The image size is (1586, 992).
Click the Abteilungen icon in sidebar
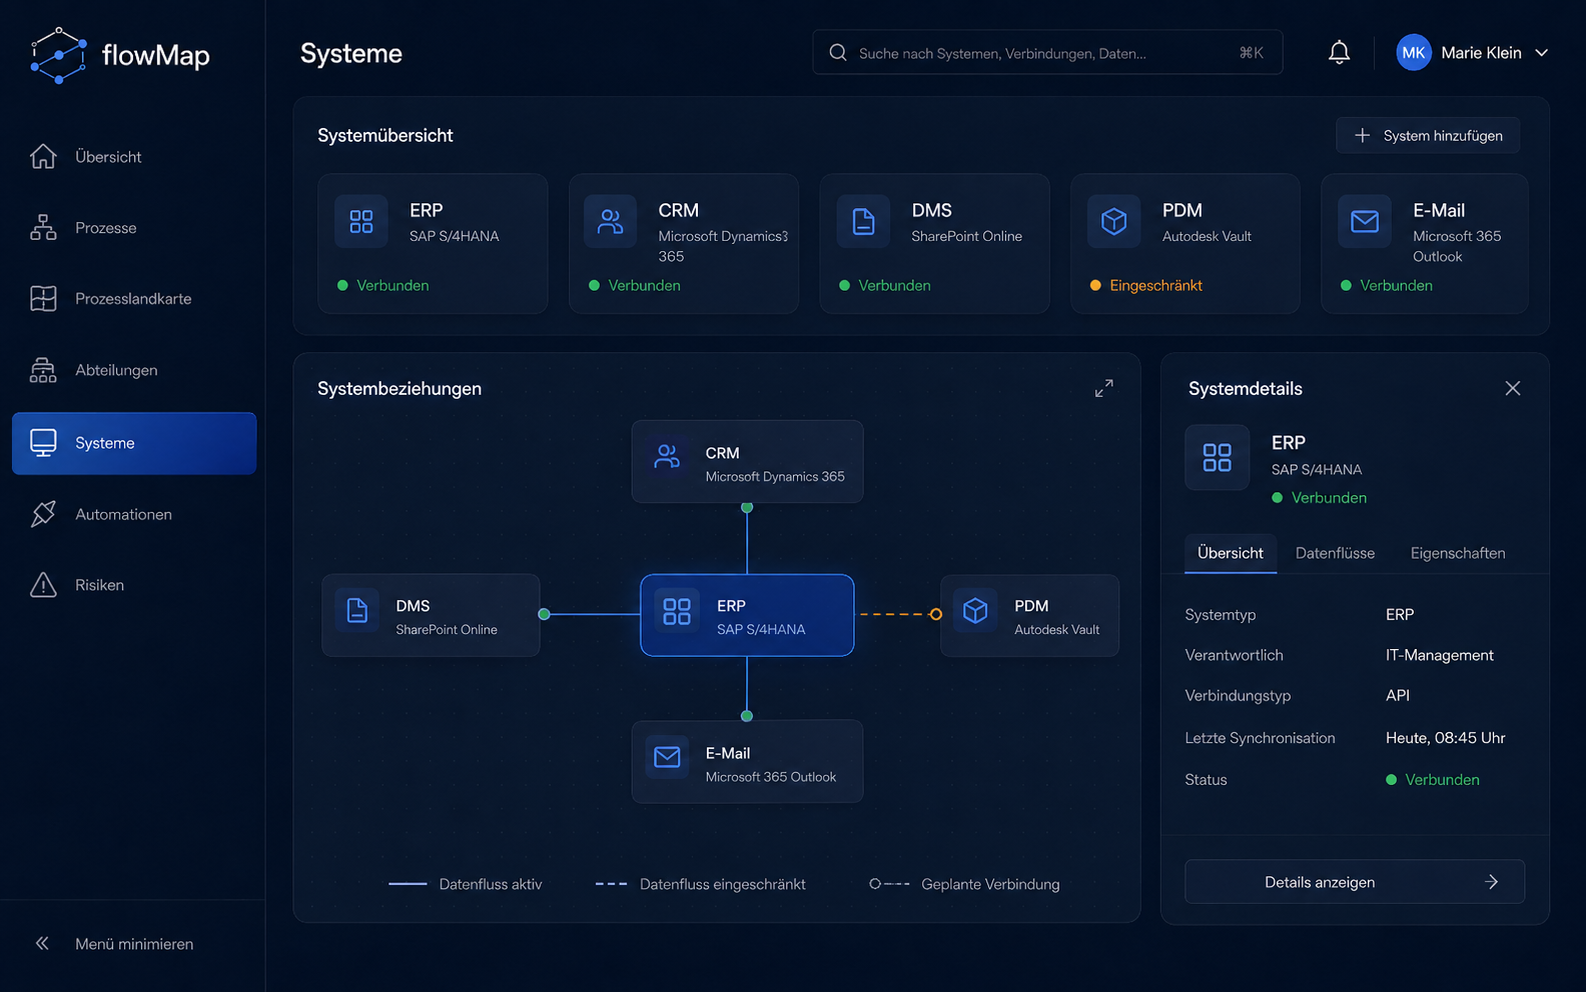point(43,370)
